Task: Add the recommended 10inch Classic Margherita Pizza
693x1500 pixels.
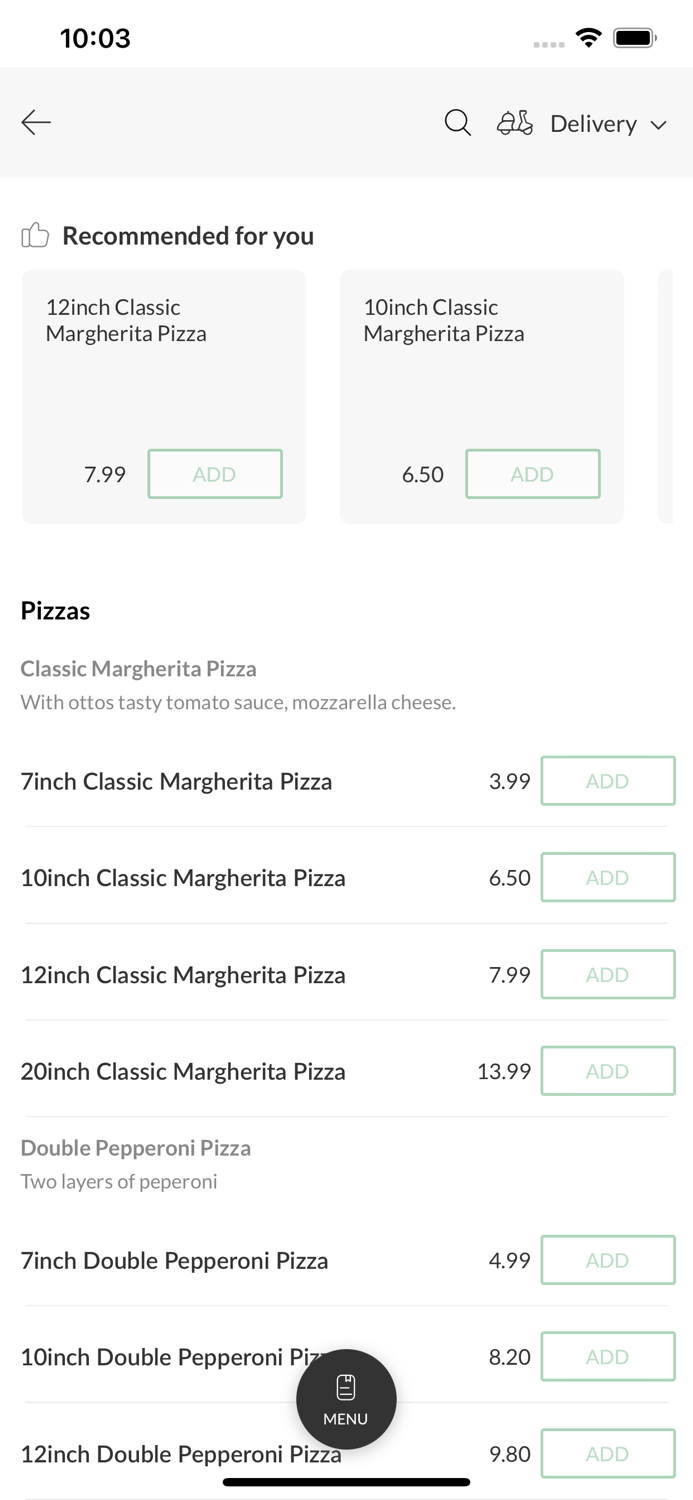Action: (x=533, y=473)
